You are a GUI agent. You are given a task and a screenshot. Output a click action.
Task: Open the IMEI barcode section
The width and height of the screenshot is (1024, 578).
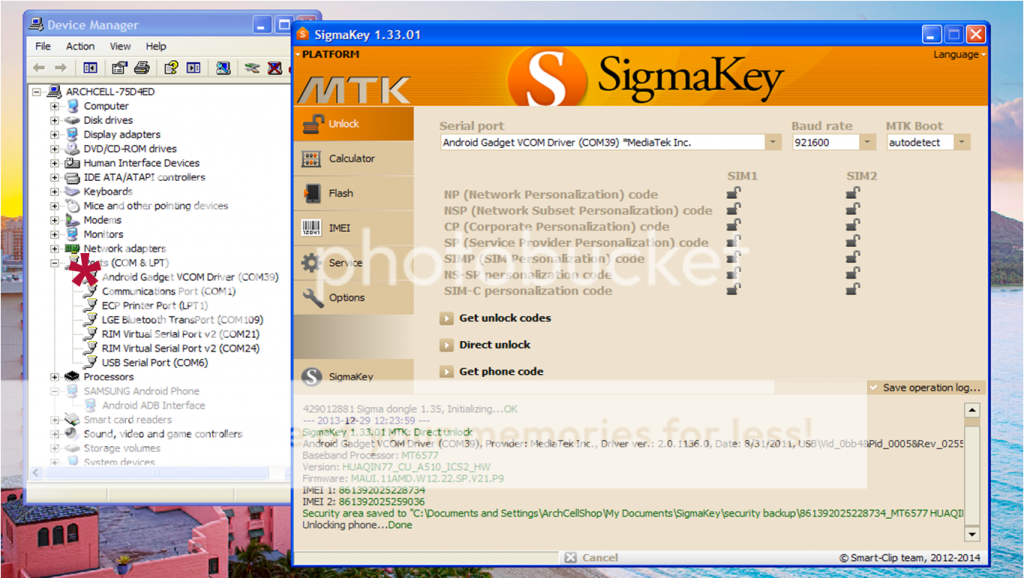coord(312,228)
